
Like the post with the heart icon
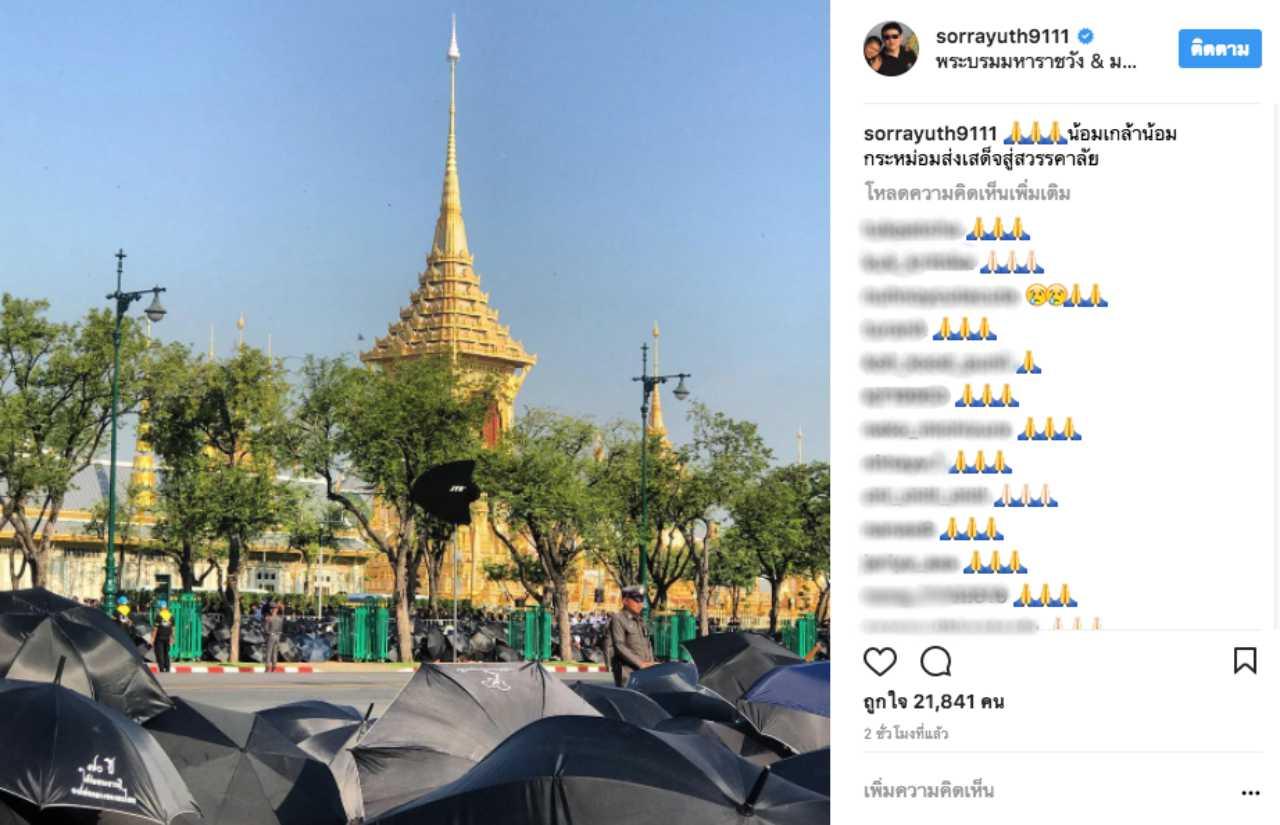coord(880,661)
